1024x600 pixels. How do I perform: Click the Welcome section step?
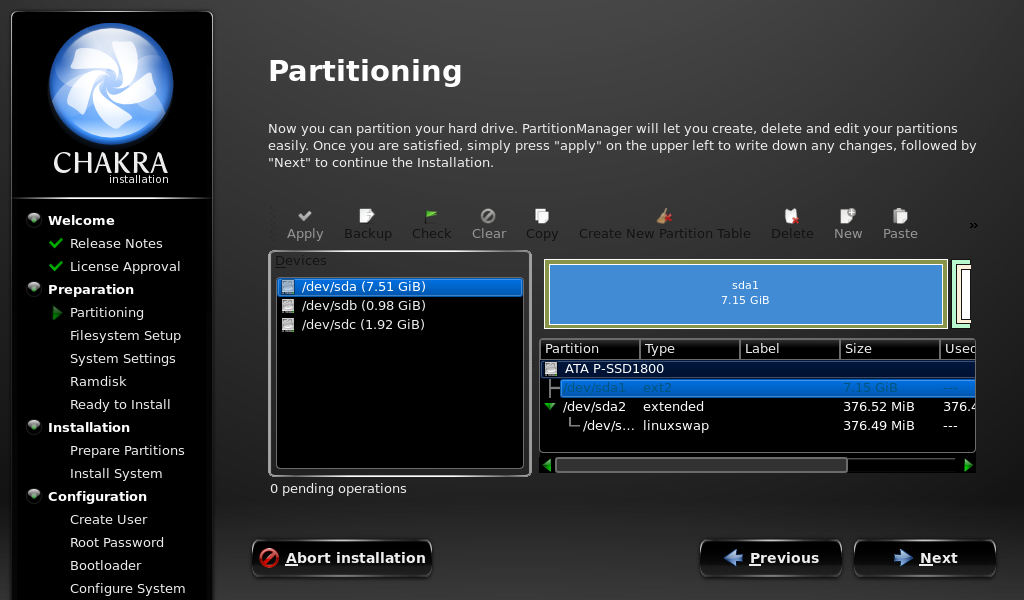point(81,221)
